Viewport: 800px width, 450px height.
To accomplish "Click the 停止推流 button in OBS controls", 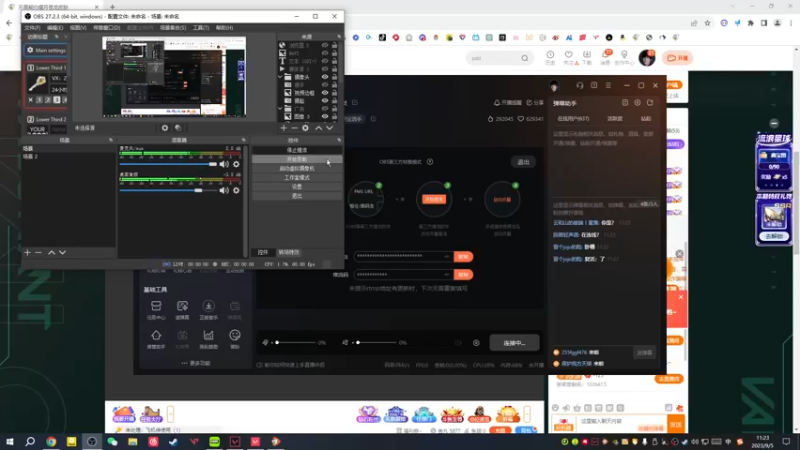I will tap(297, 150).
